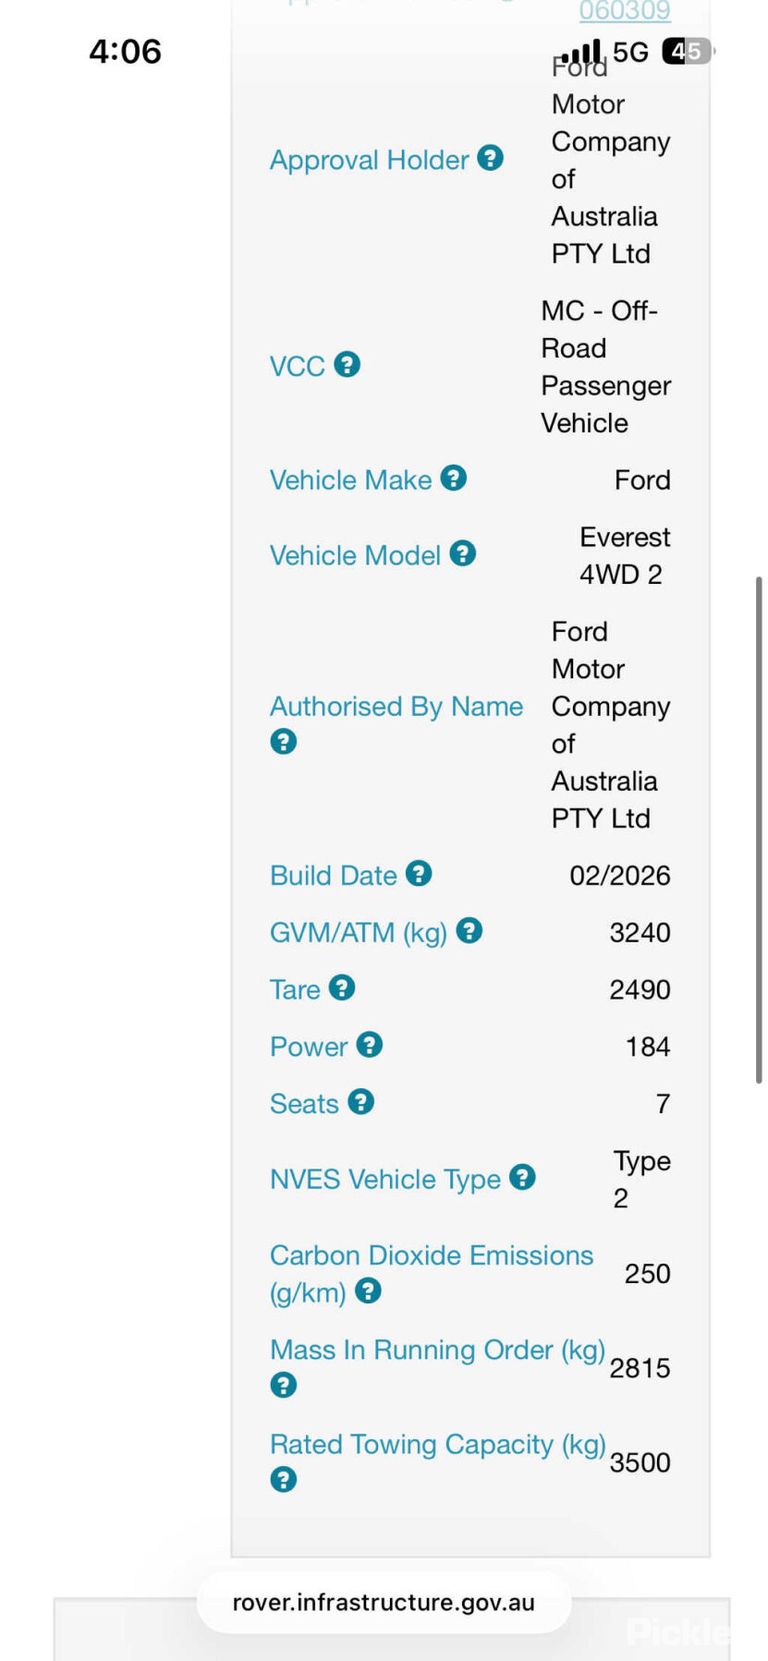
Task: Select the model value Everest 4WD 2
Action: coord(625,555)
